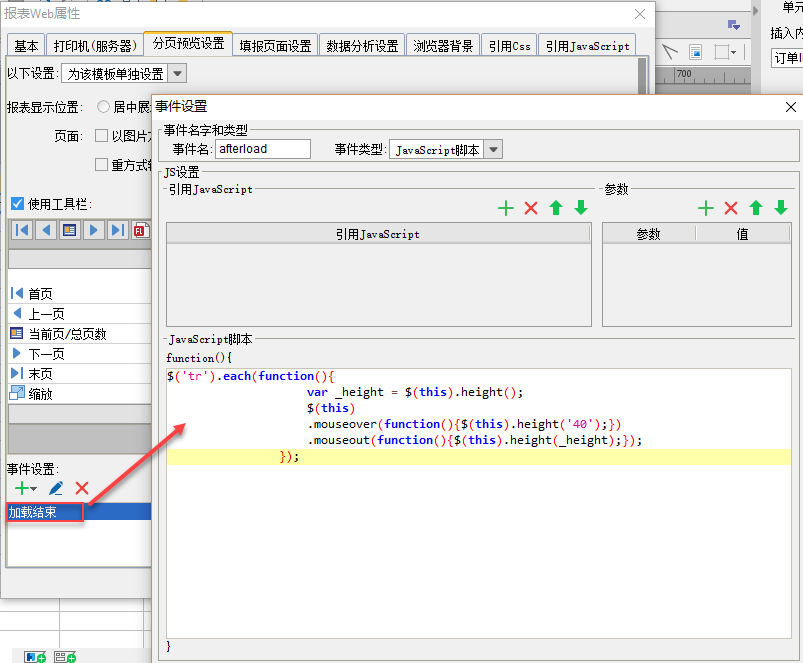Open the 填报页面设置 tab

[x=276, y=46]
